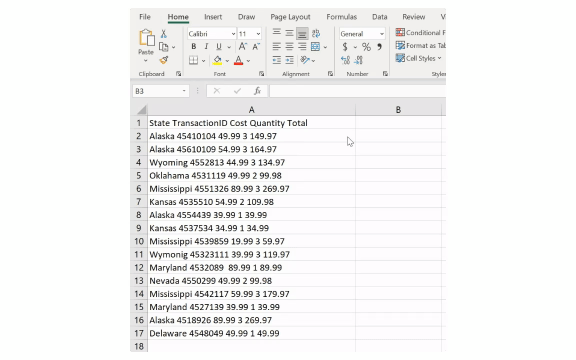Open the Cell Styles gallery
This screenshot has height=360, width=576.
tap(418, 58)
